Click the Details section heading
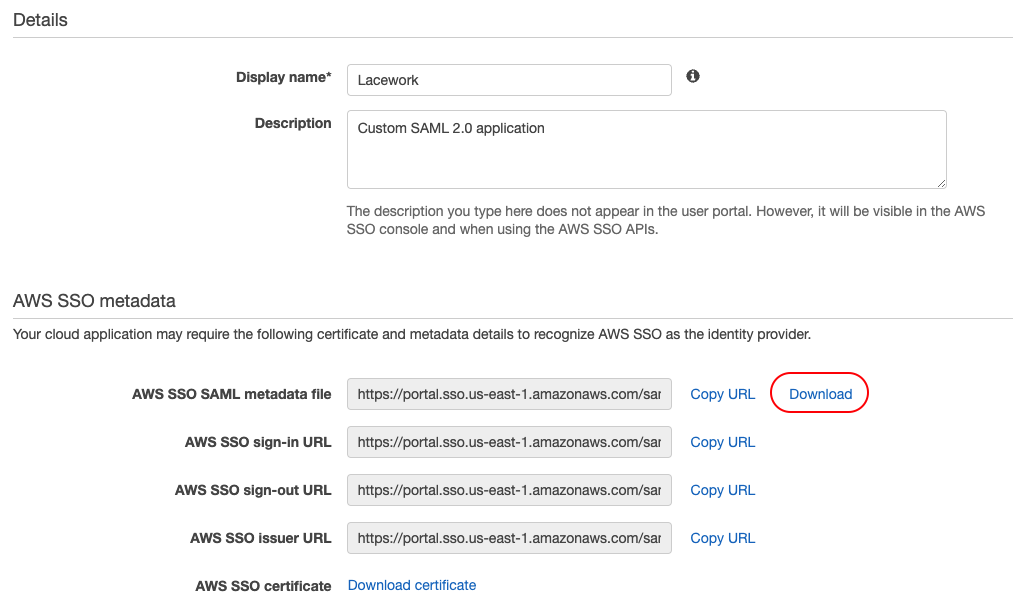Screen dimensions: 1027x609 click(x=40, y=20)
